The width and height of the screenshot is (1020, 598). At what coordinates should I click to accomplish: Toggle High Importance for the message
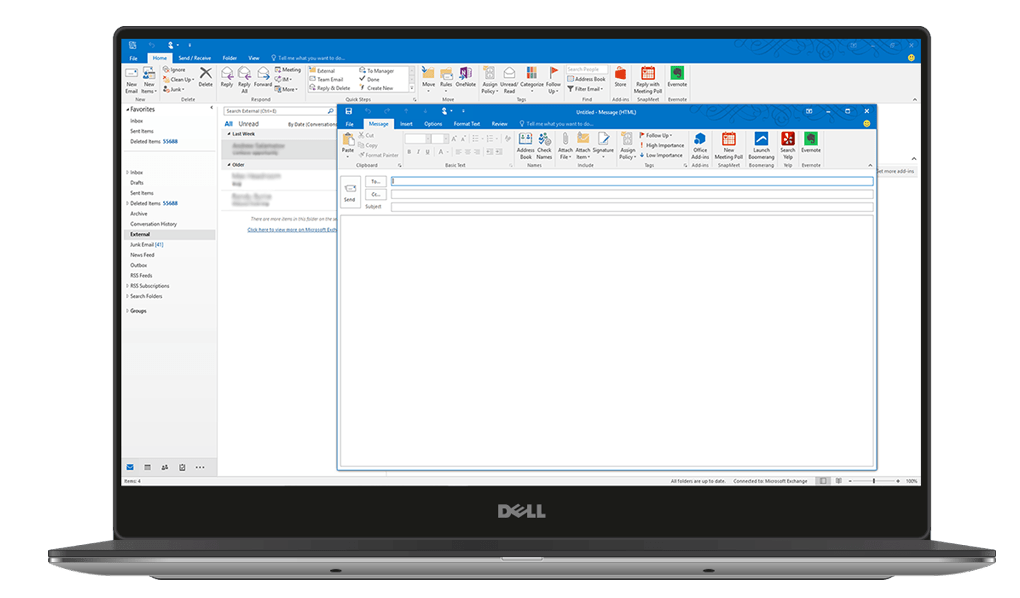(x=663, y=145)
